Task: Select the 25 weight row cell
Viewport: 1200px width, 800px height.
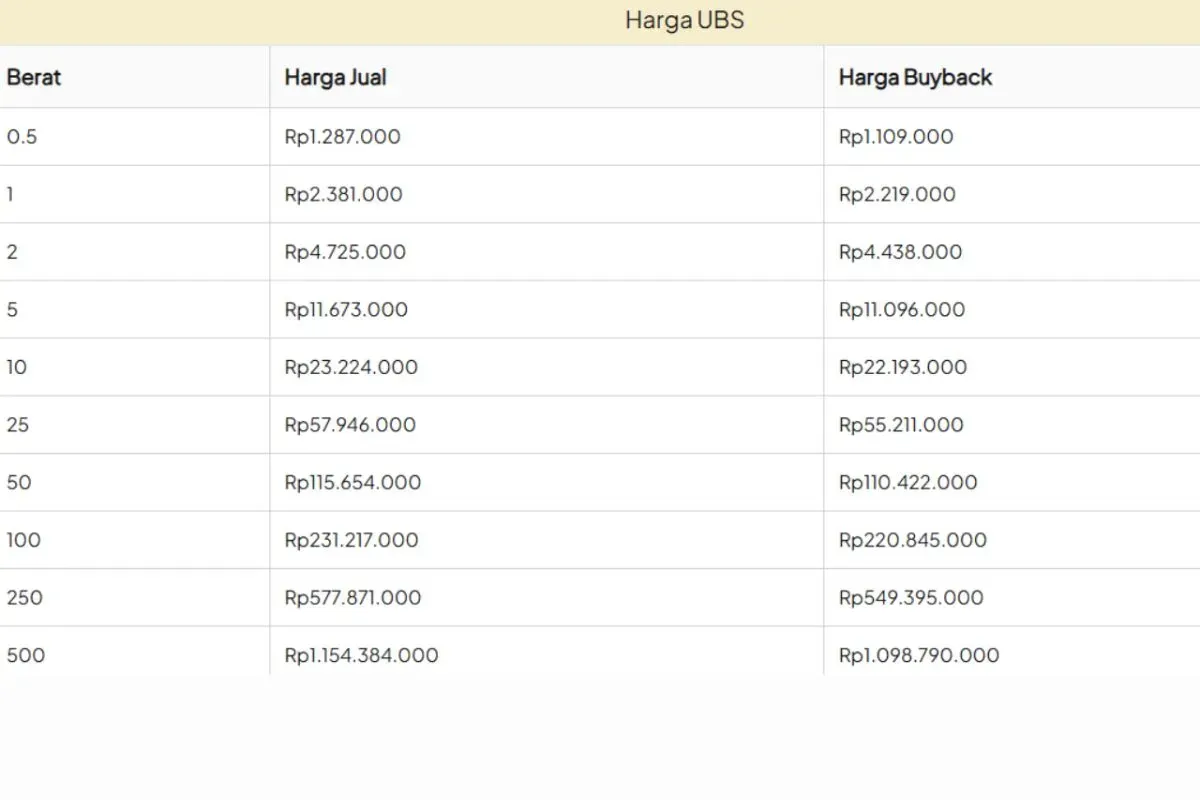Action: [18, 425]
